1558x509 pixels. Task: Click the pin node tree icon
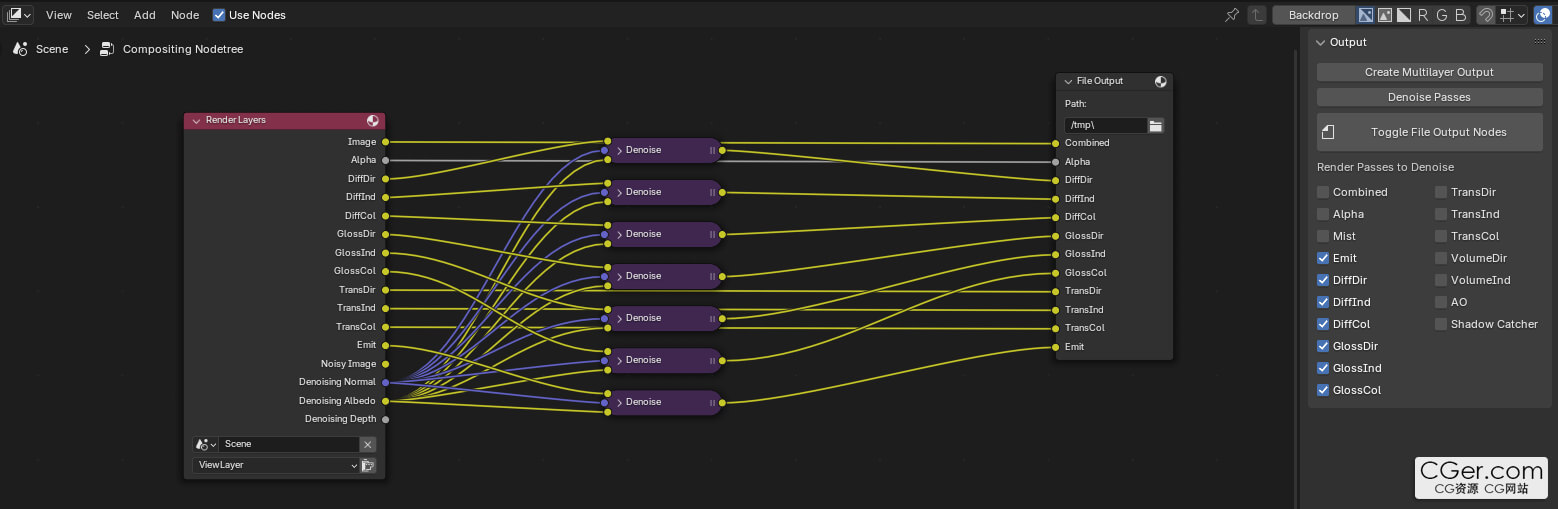[1232, 15]
